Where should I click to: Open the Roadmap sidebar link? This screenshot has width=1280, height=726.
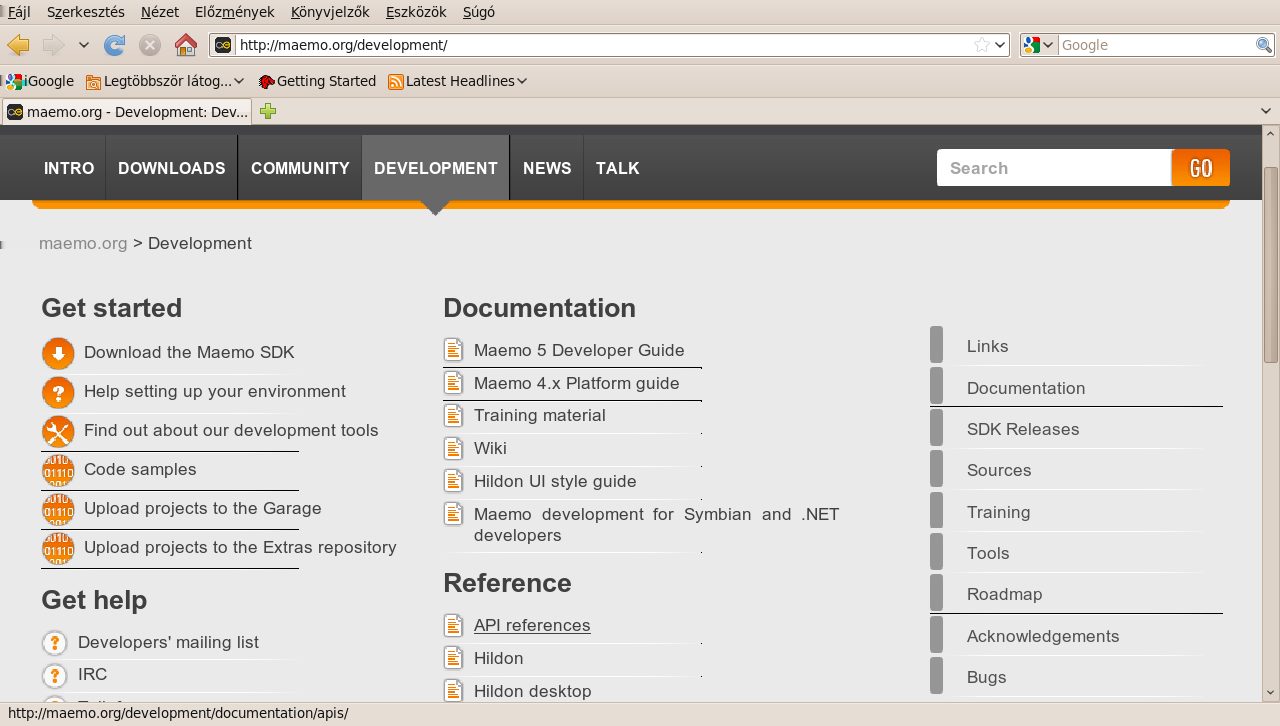(1005, 594)
